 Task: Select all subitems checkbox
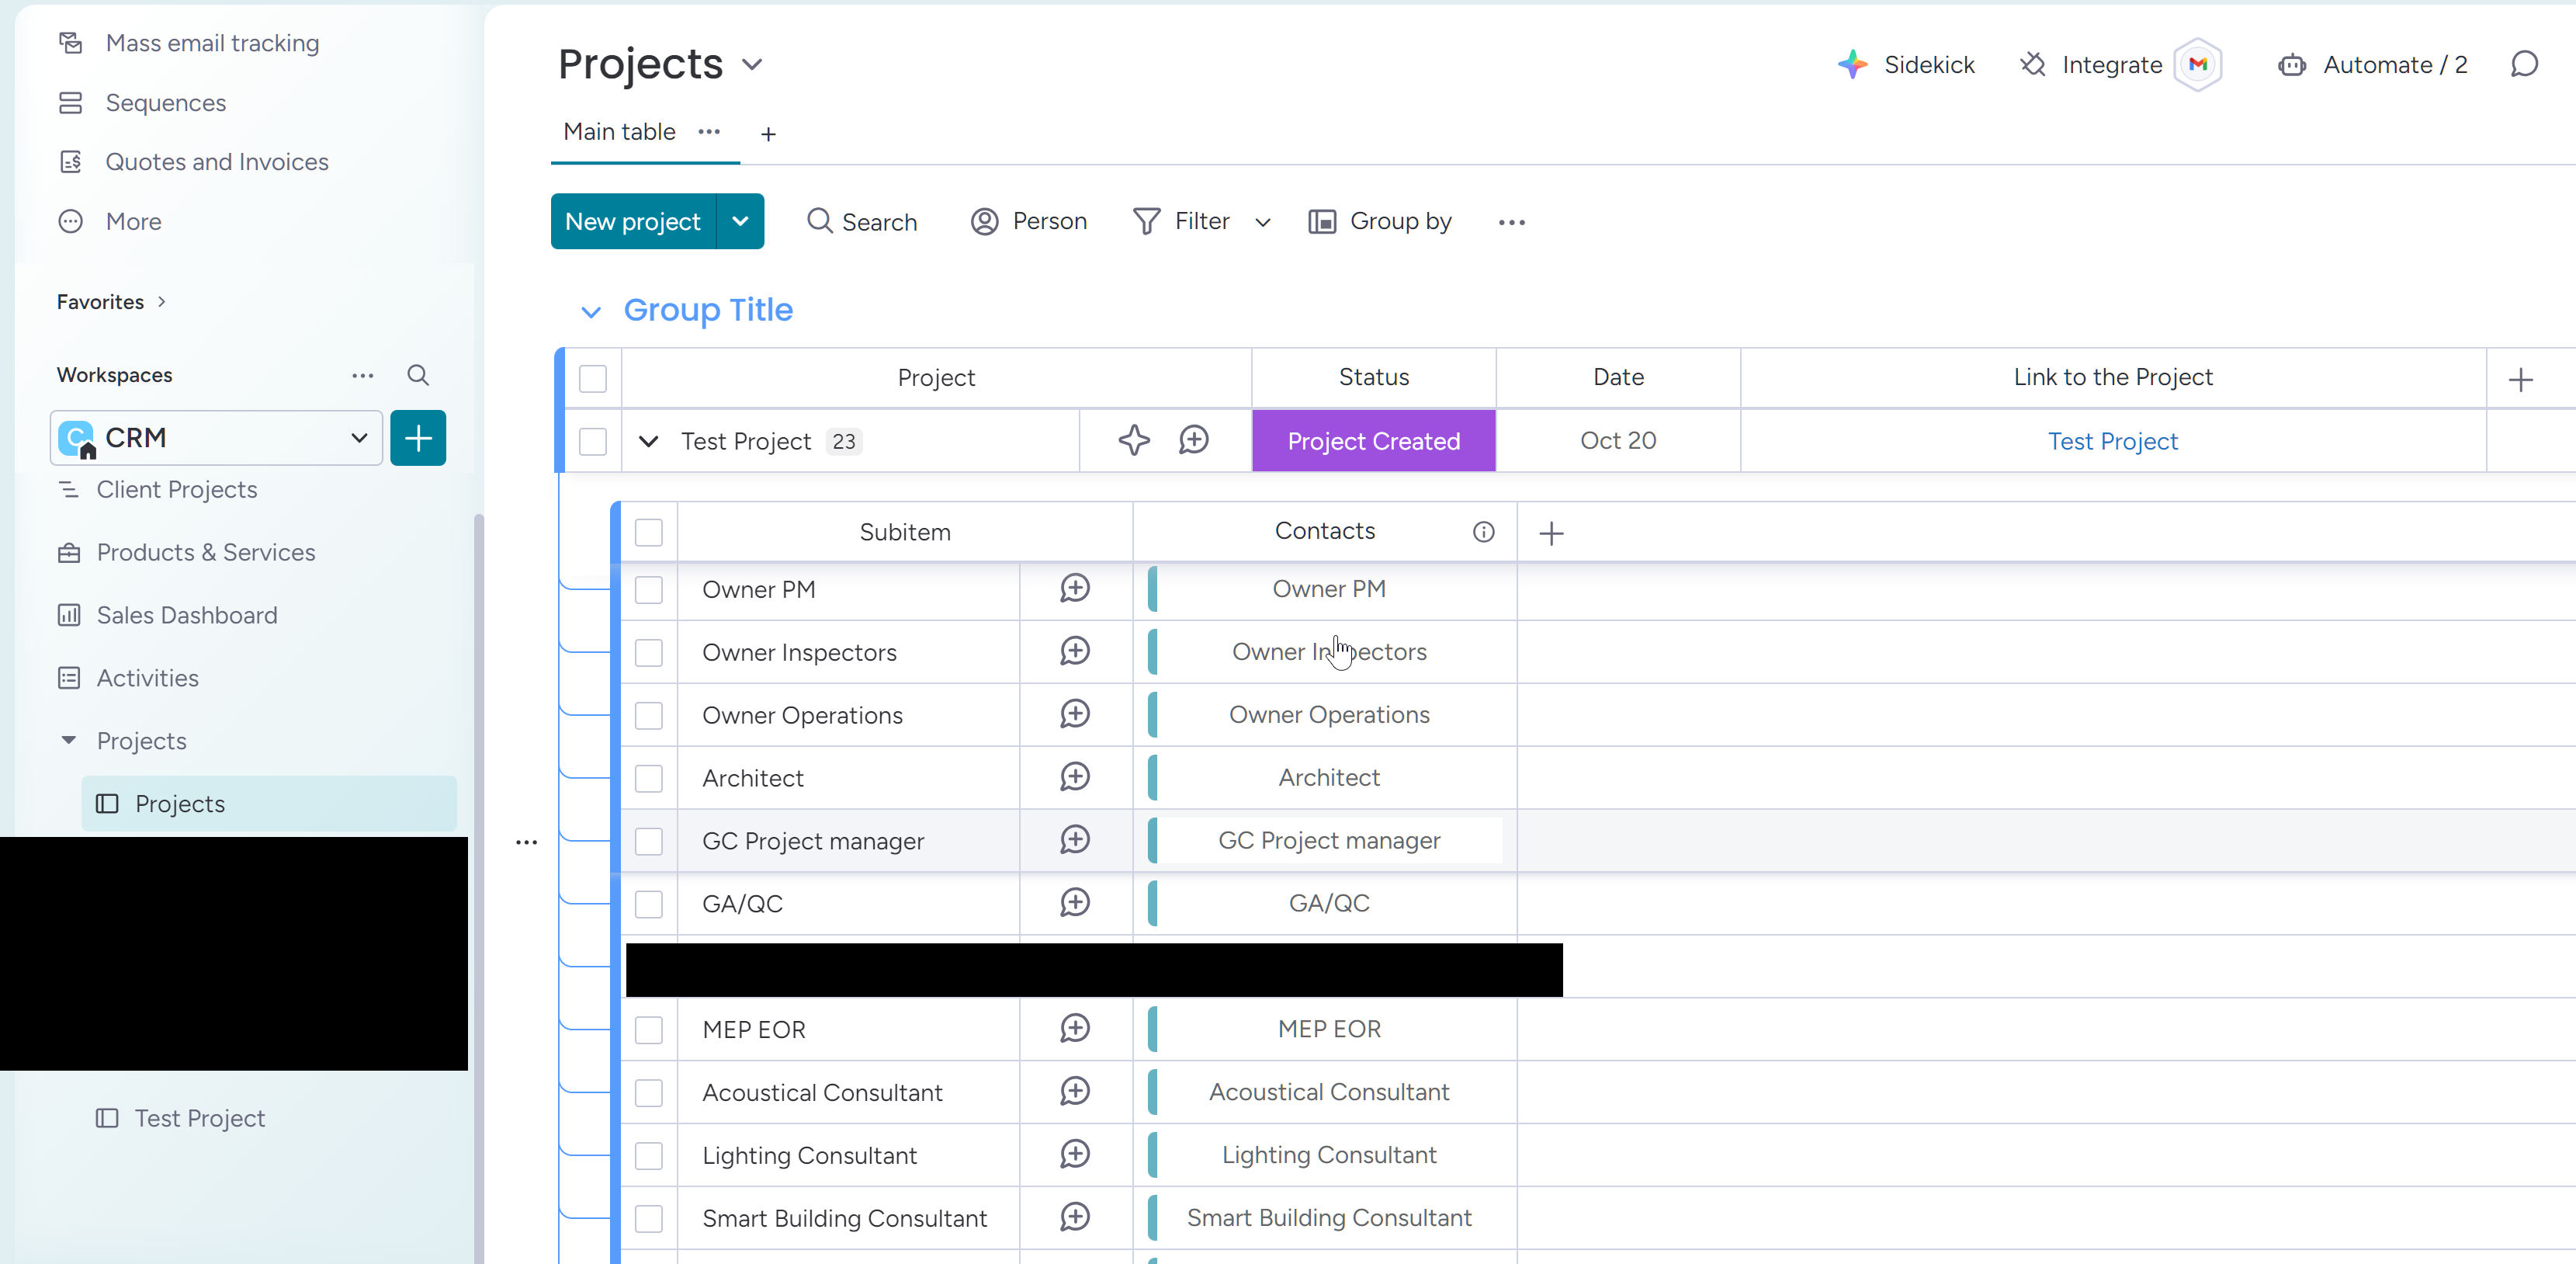tap(649, 533)
